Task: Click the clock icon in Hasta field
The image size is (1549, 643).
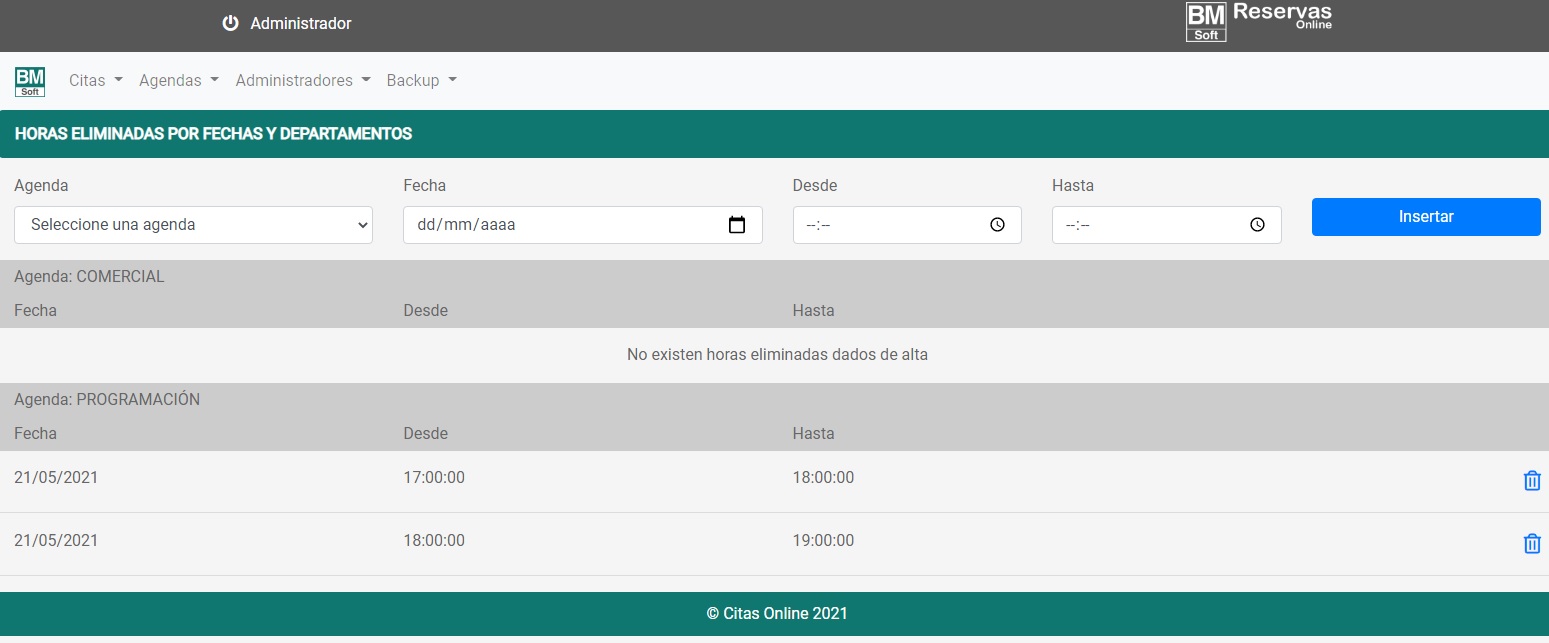Action: click(1257, 225)
